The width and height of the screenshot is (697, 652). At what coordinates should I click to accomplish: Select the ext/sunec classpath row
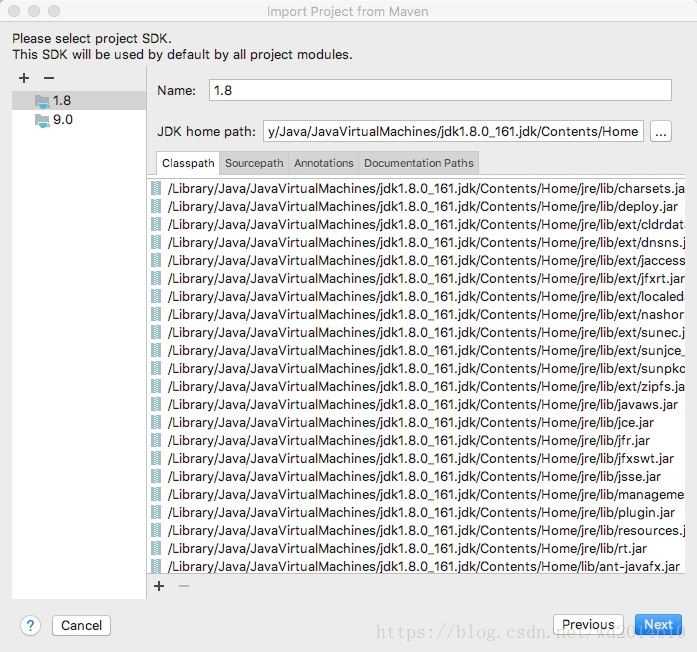[x=416, y=332]
